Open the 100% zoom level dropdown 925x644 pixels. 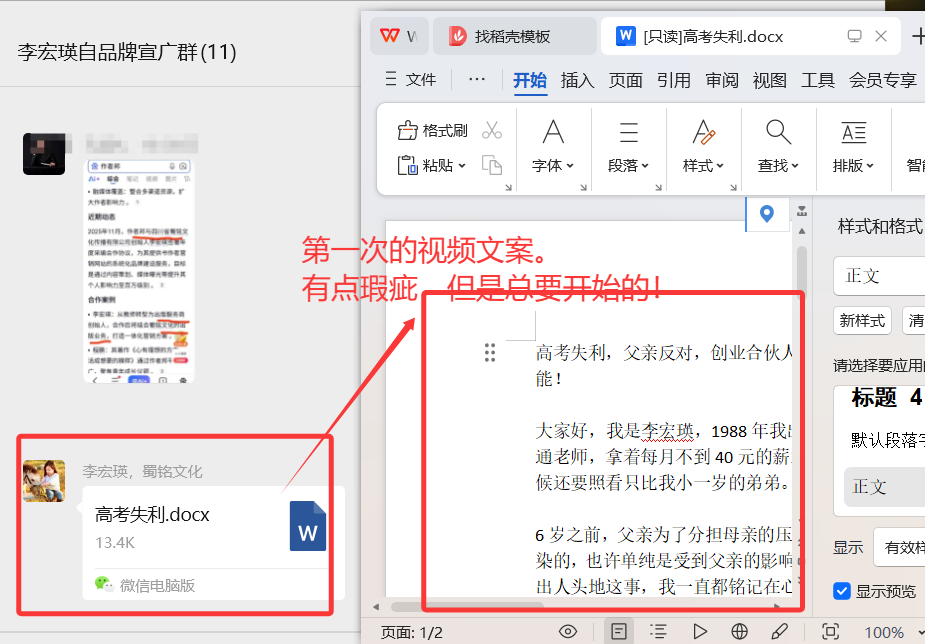coord(891,632)
